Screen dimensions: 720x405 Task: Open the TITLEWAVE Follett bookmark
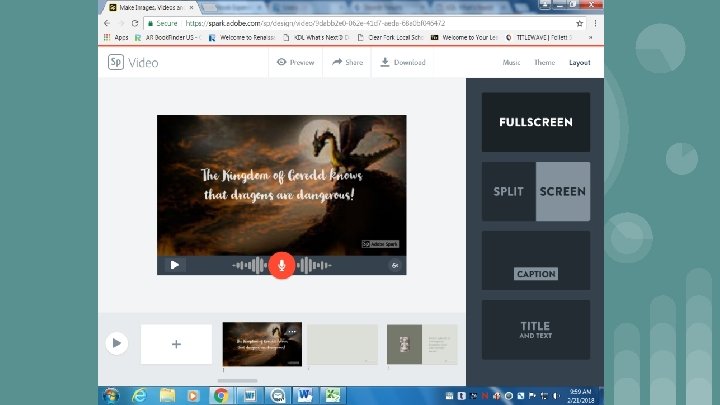(x=539, y=37)
